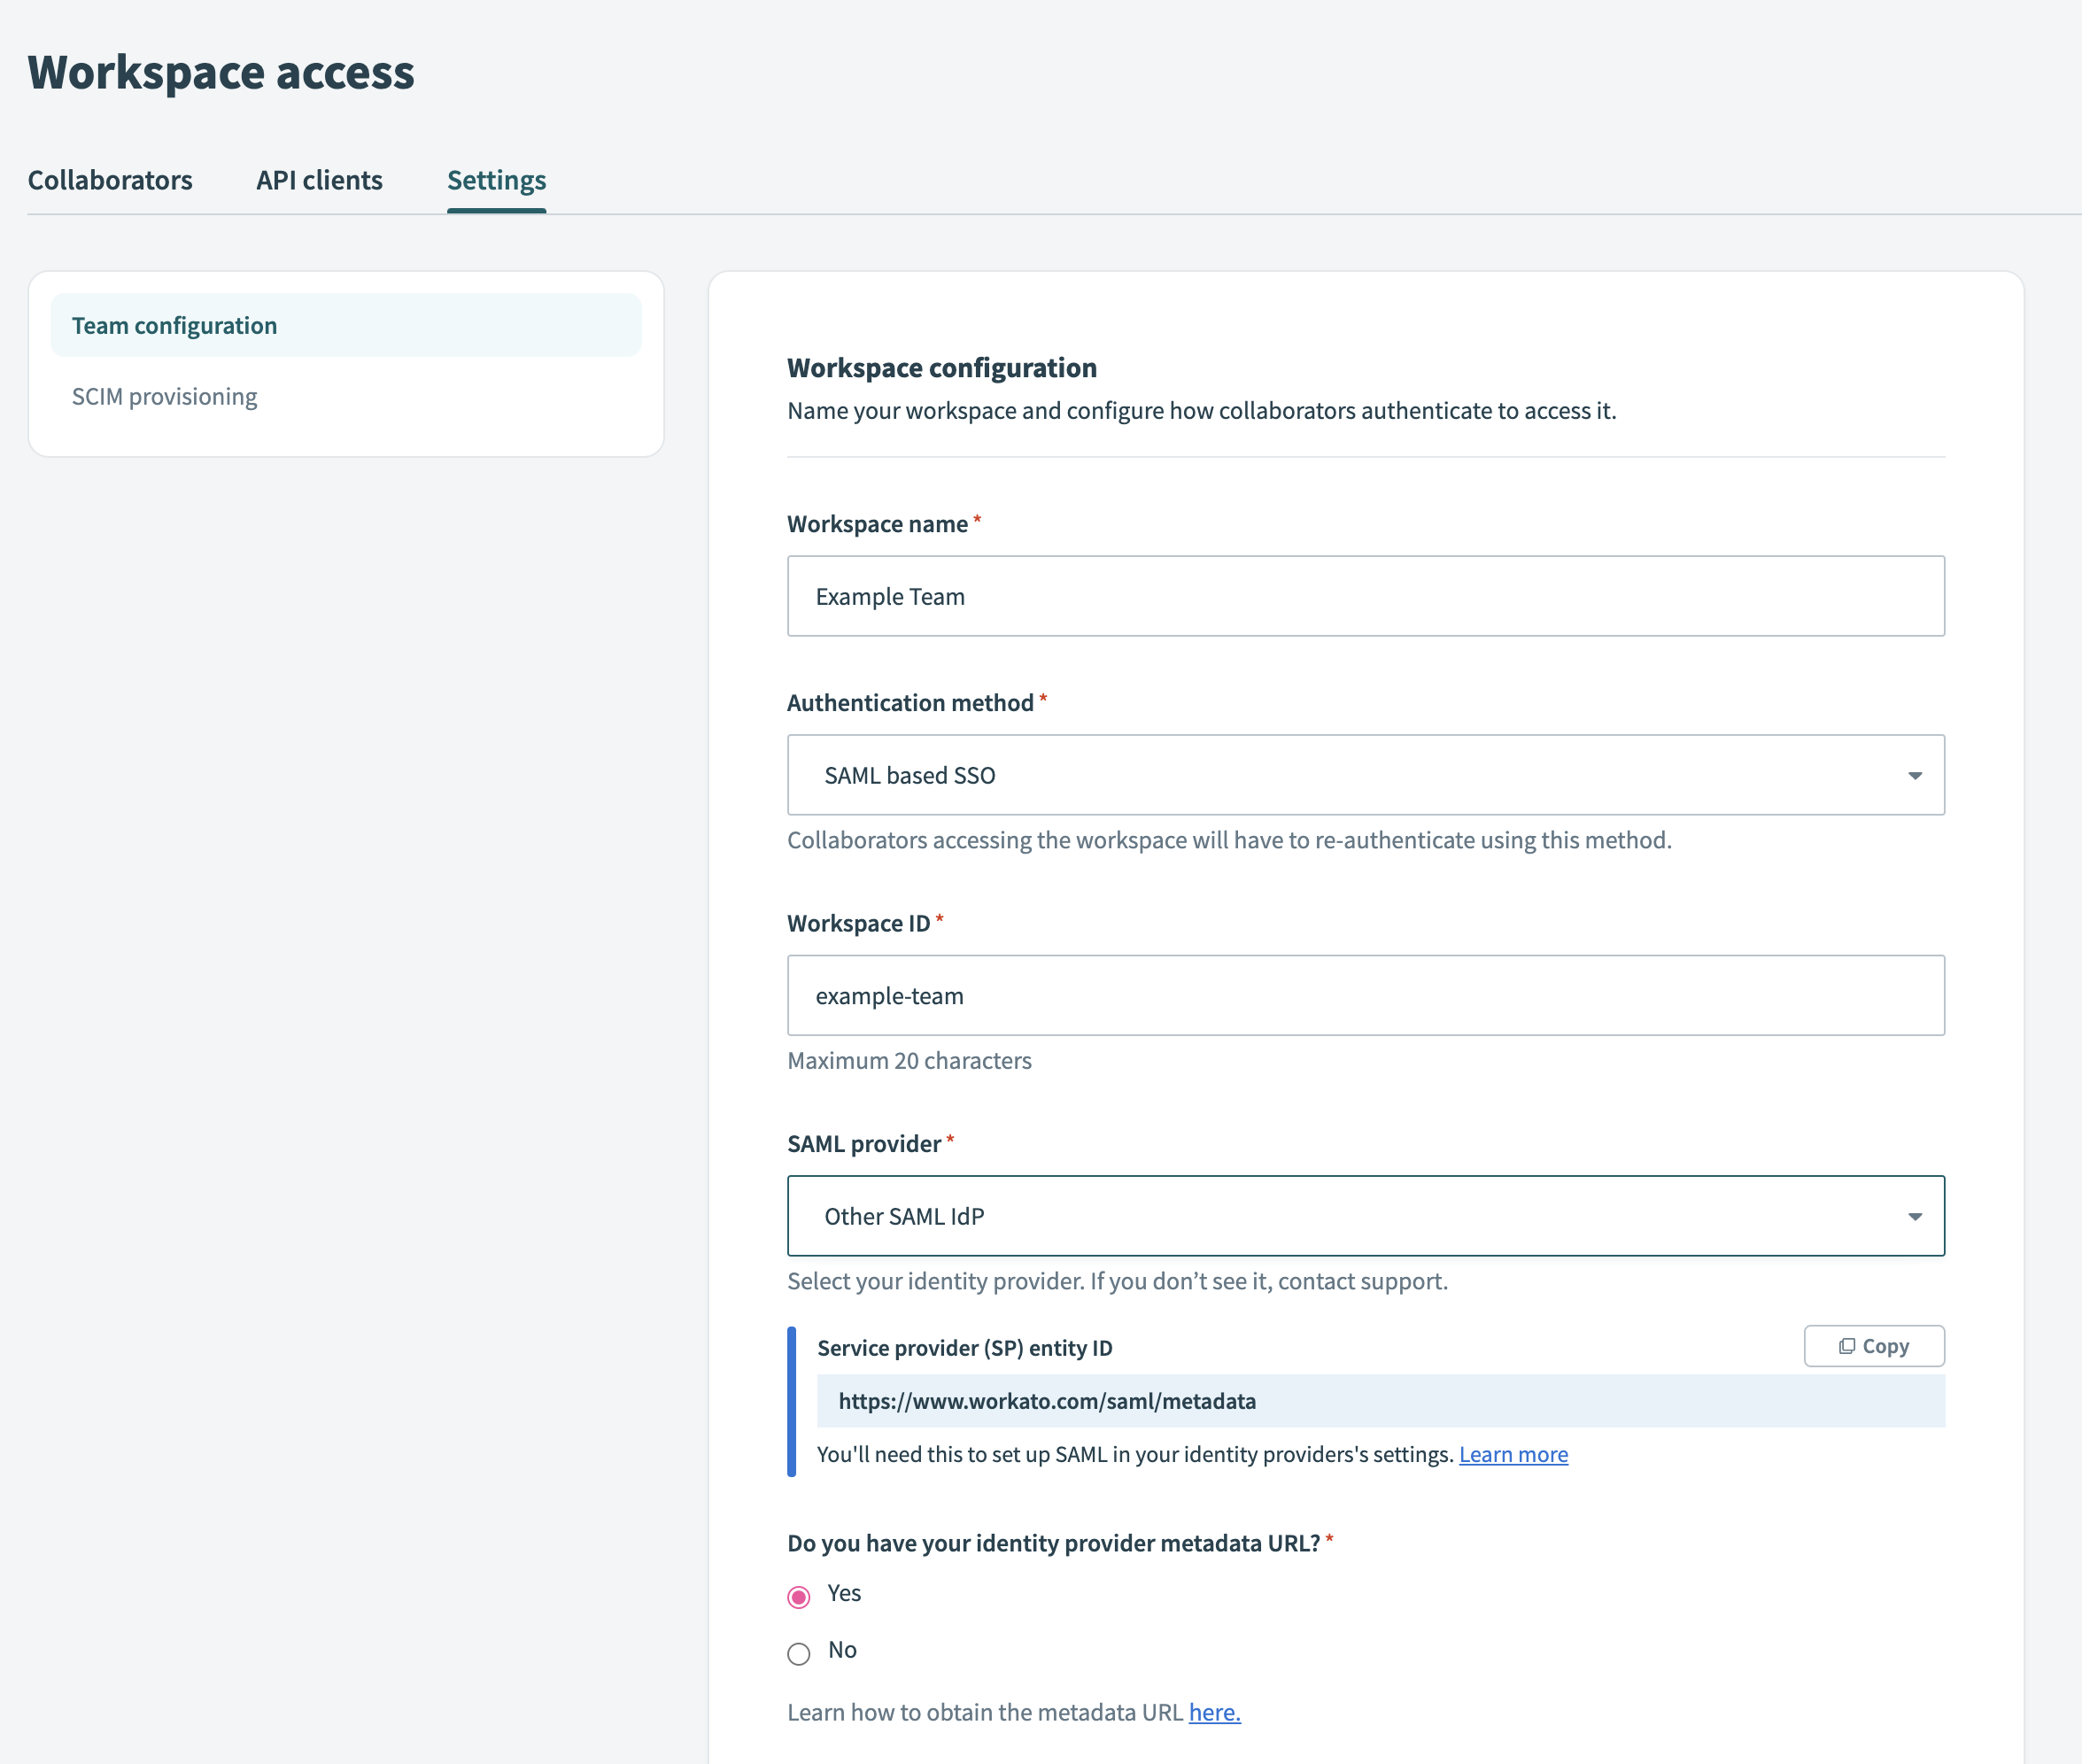Select the SP entity ID metadata URL text

tap(1046, 1401)
